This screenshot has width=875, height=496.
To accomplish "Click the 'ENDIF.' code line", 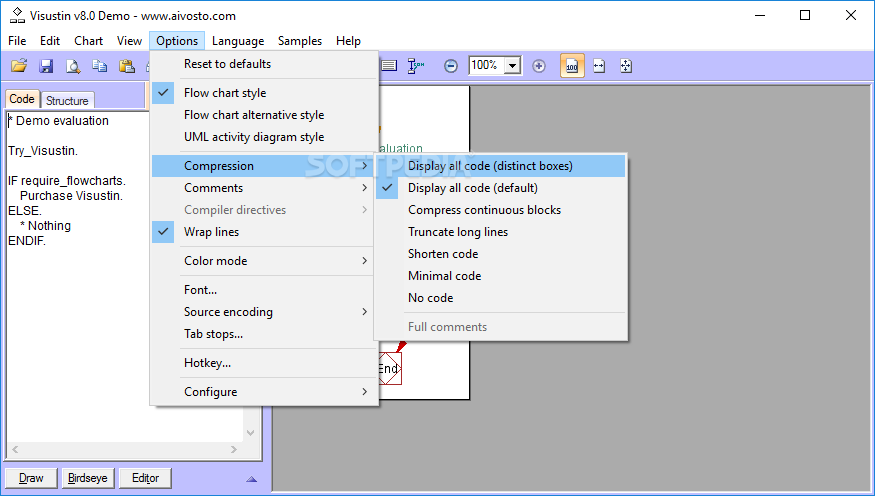I will coord(27,241).
